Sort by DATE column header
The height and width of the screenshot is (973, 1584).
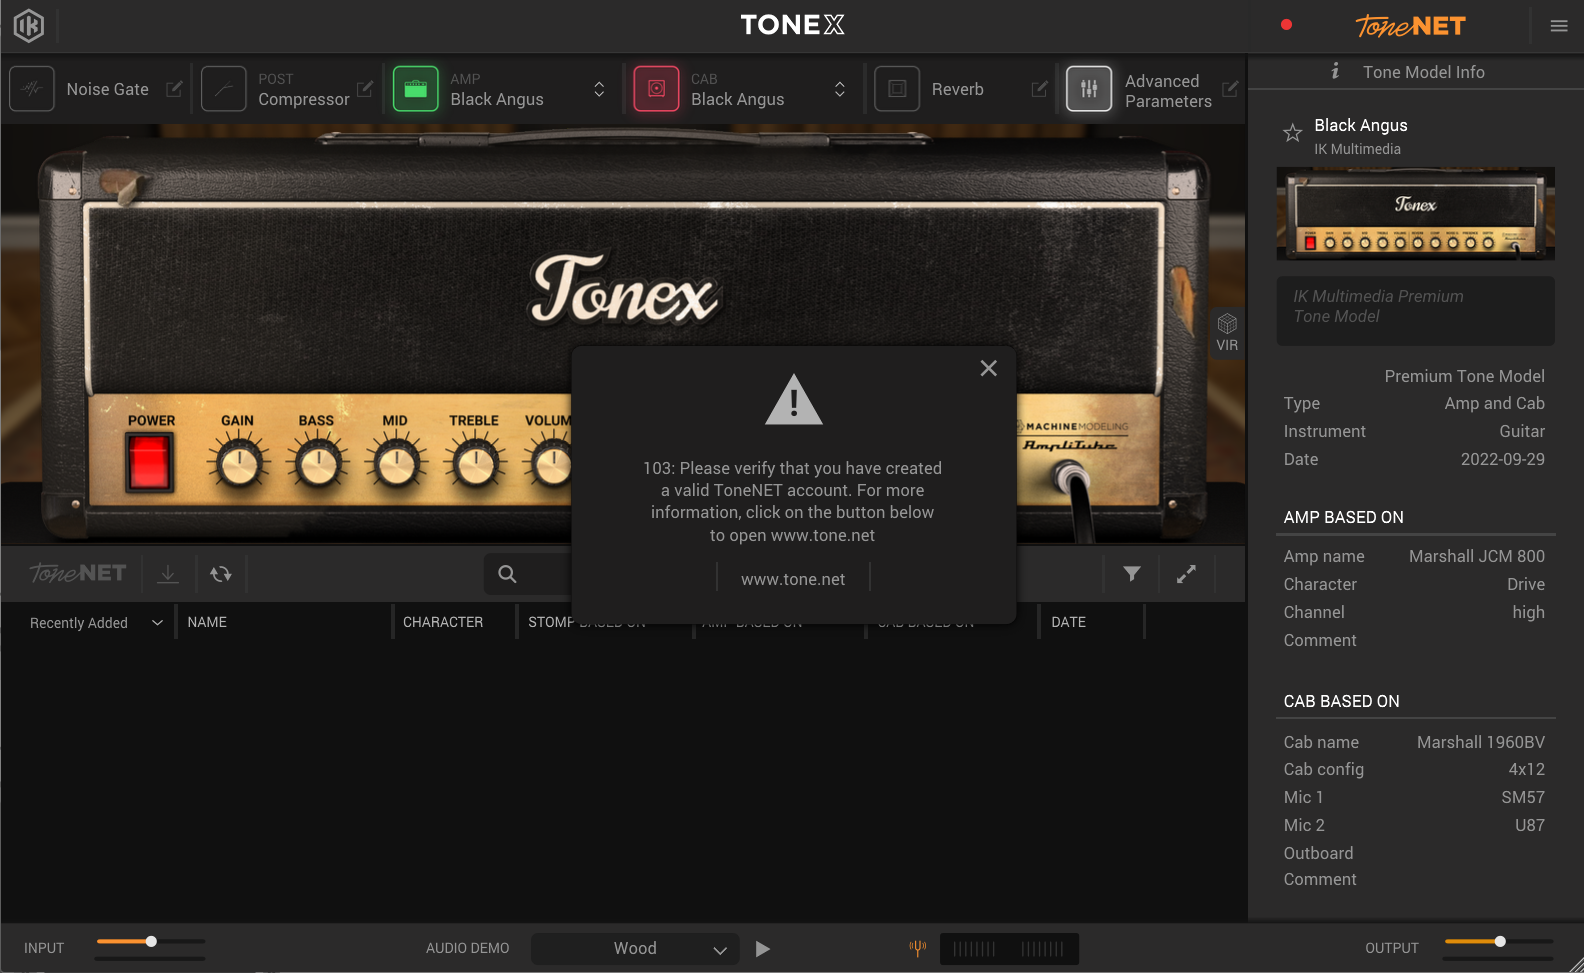click(1068, 622)
